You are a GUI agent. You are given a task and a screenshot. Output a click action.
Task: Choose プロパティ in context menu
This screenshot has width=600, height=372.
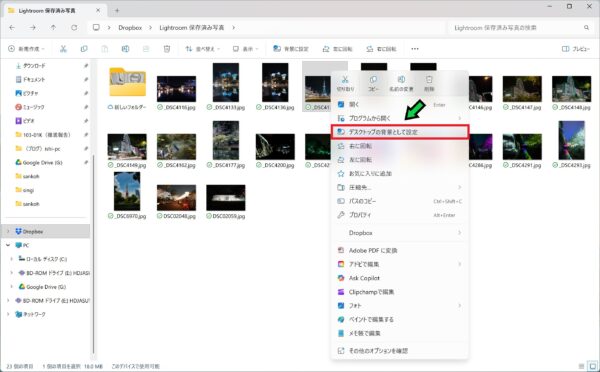400,215
